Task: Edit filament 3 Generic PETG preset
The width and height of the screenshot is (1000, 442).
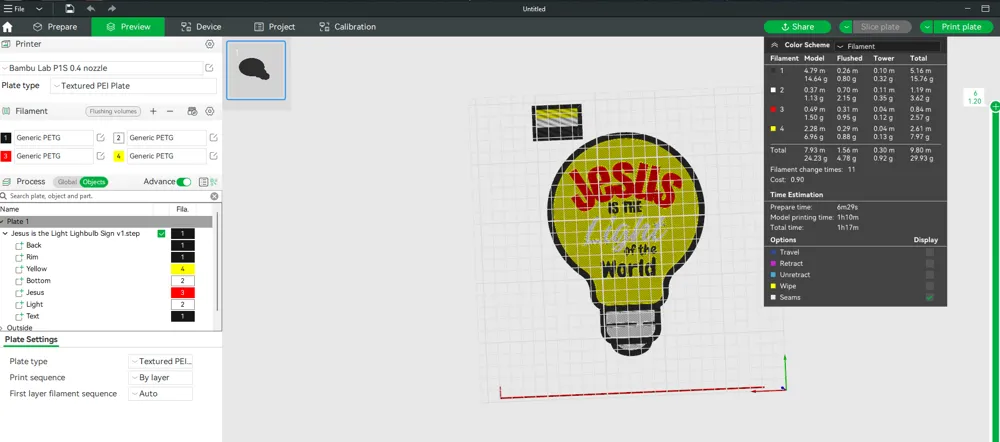Action: (101, 156)
